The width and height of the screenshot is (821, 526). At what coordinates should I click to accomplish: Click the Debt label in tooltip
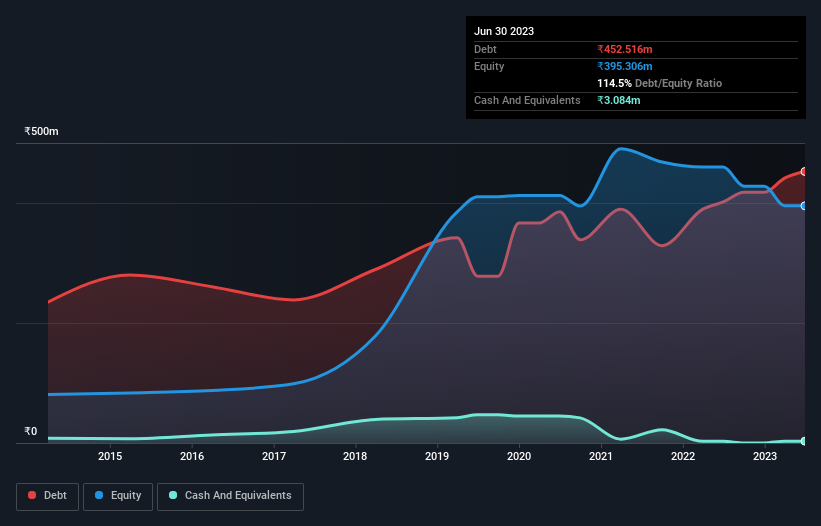[485, 49]
